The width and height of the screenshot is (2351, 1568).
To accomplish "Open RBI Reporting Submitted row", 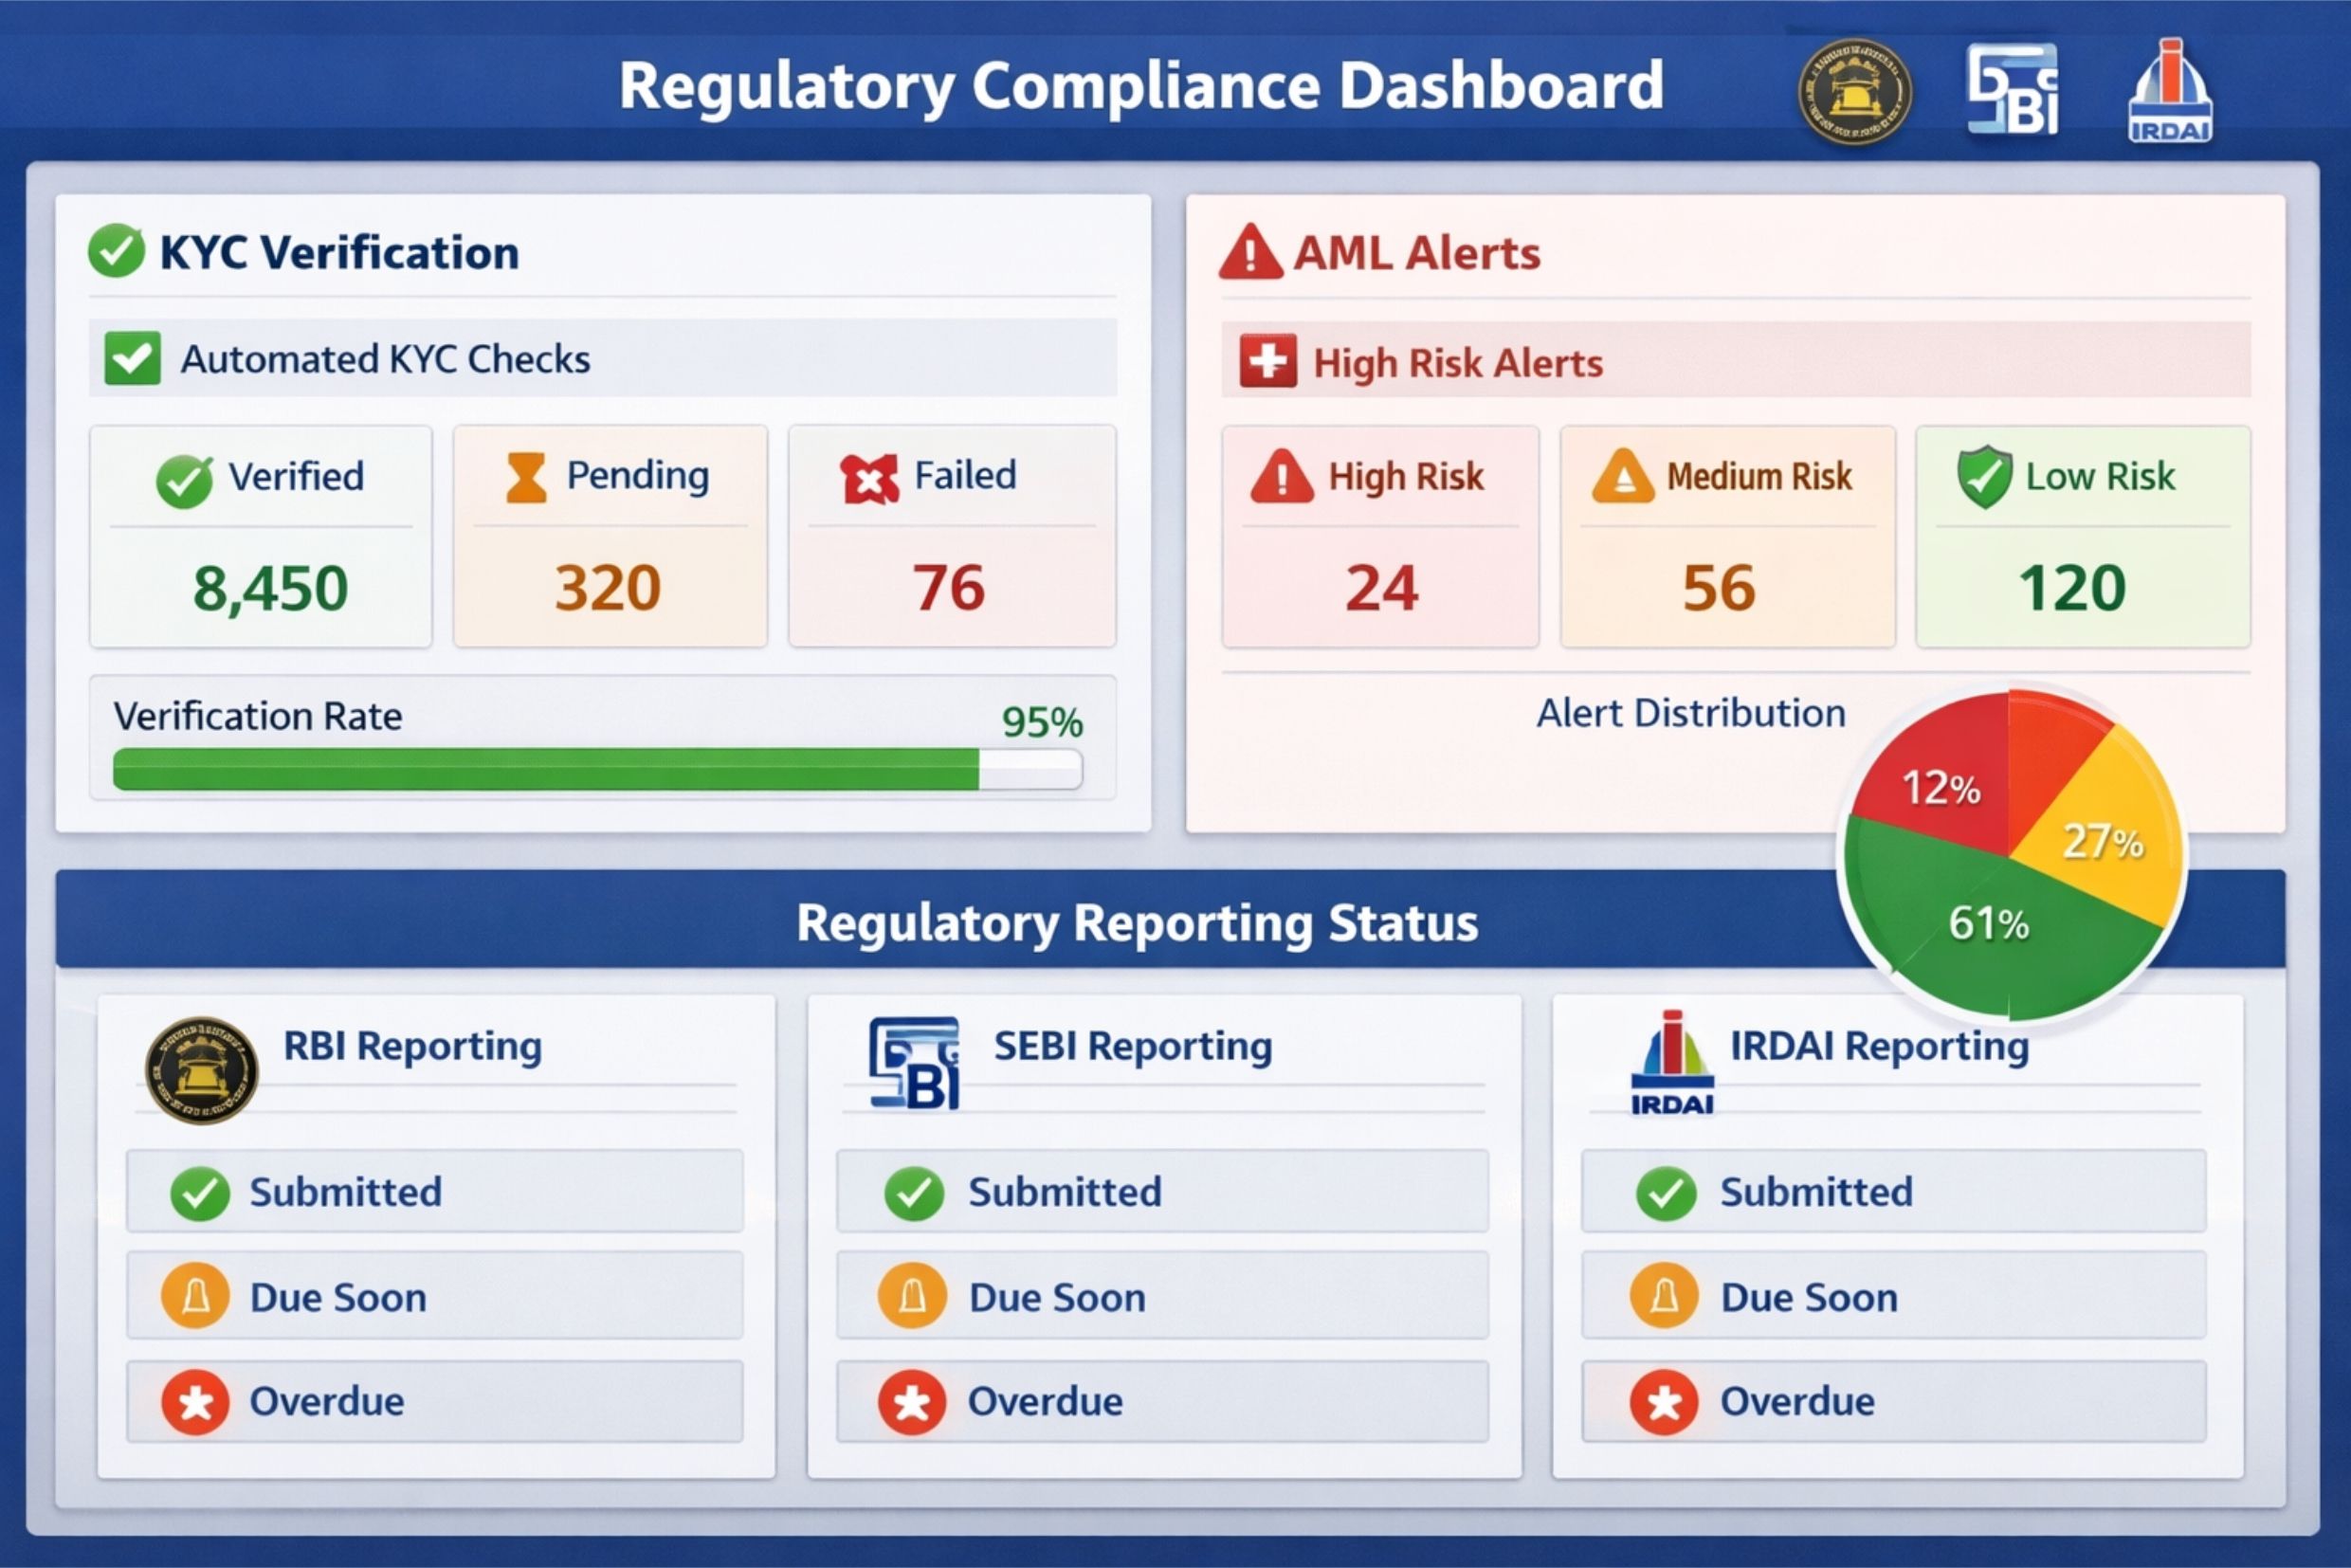I will pyautogui.click(x=434, y=1191).
